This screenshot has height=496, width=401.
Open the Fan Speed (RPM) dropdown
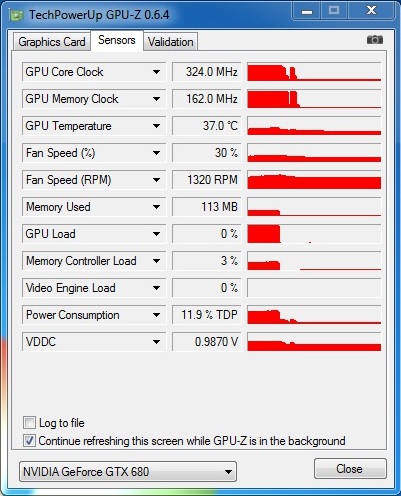(156, 180)
